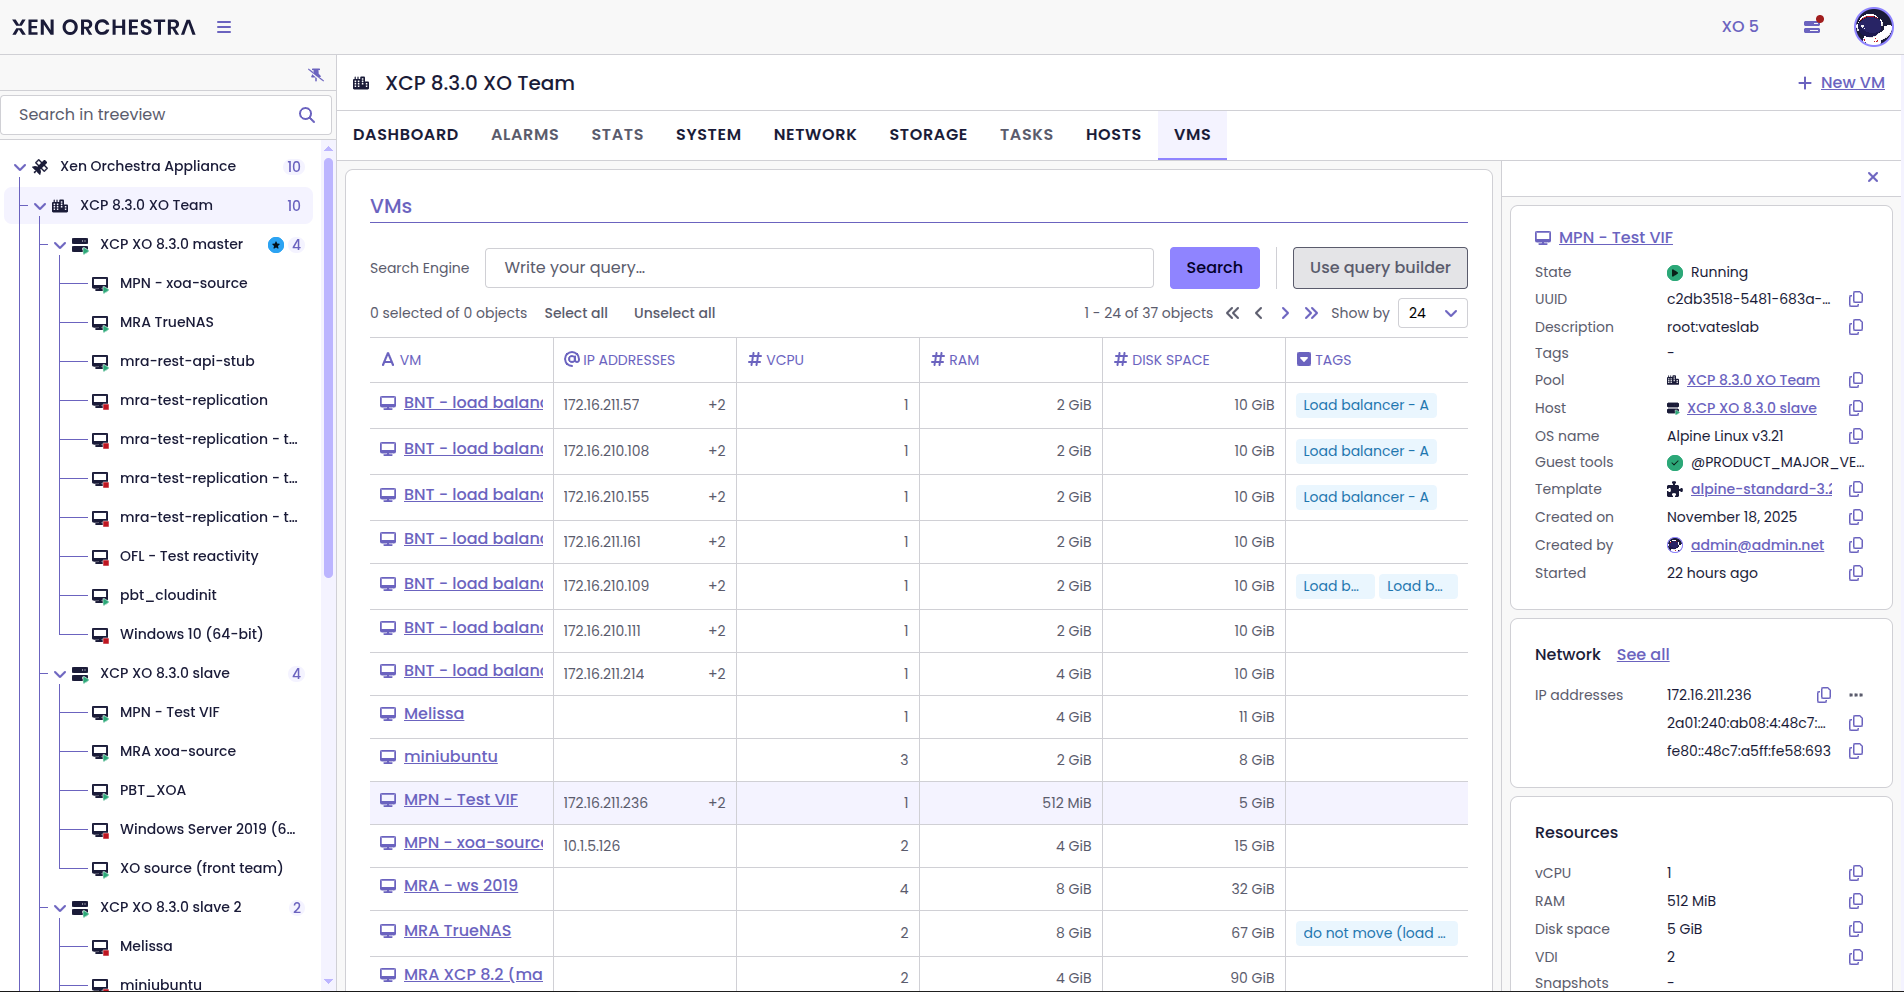The height and width of the screenshot is (992, 1904).
Task: Click the treeview search magnifier icon
Action: (x=307, y=115)
